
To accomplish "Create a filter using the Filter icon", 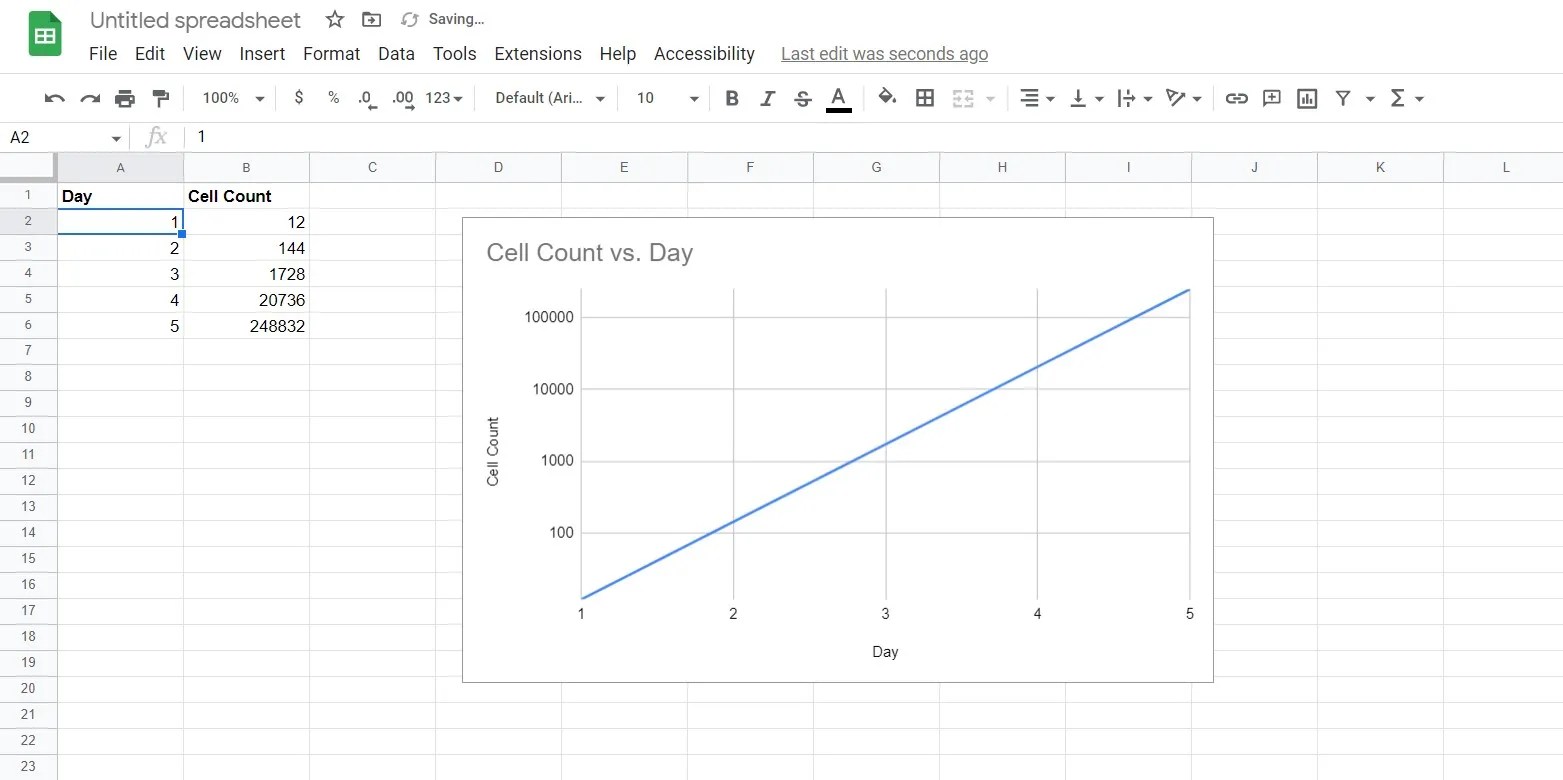I will (x=1343, y=98).
